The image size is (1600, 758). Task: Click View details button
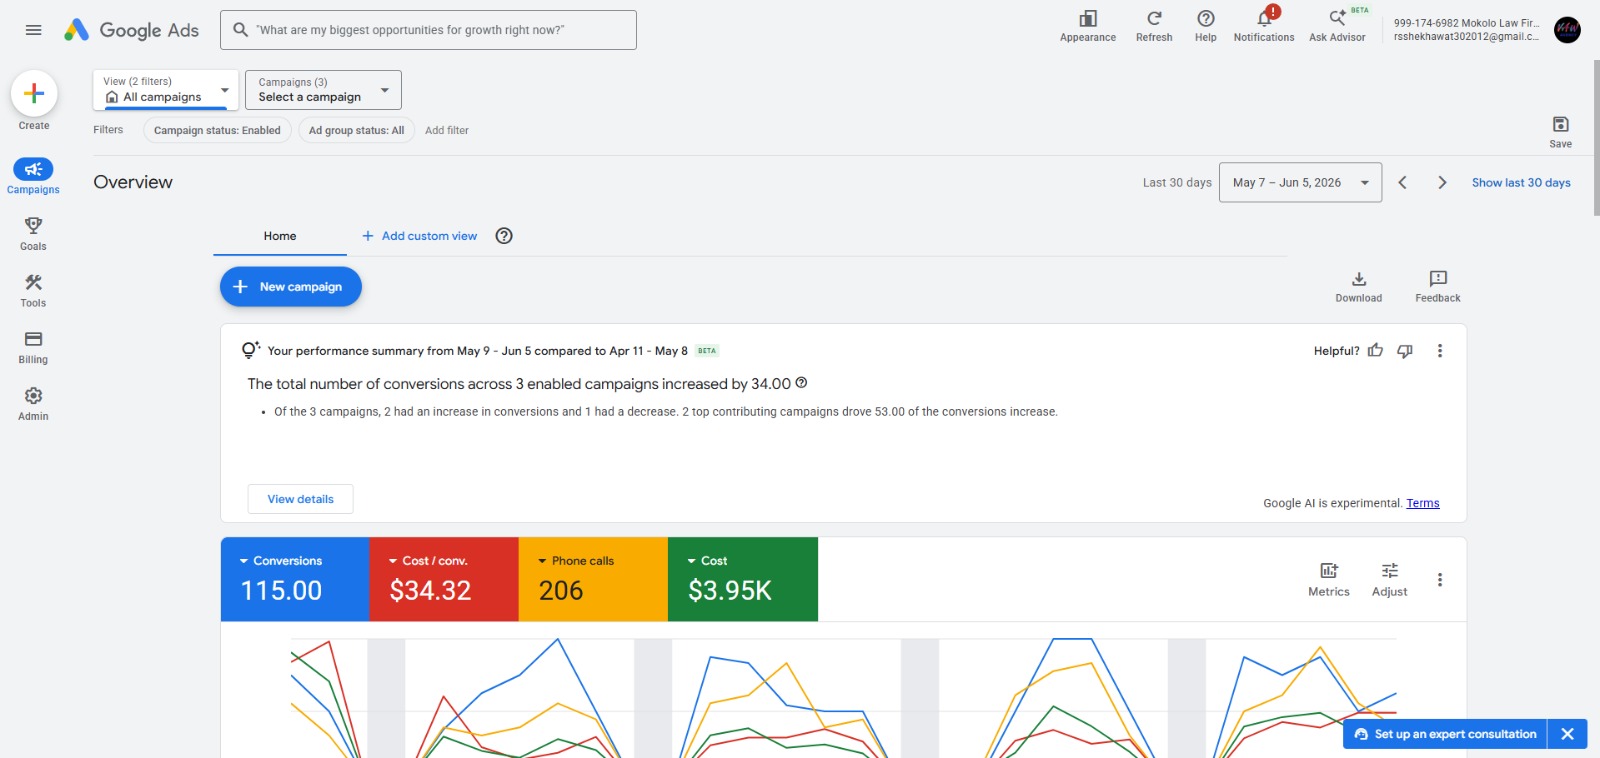tap(300, 499)
